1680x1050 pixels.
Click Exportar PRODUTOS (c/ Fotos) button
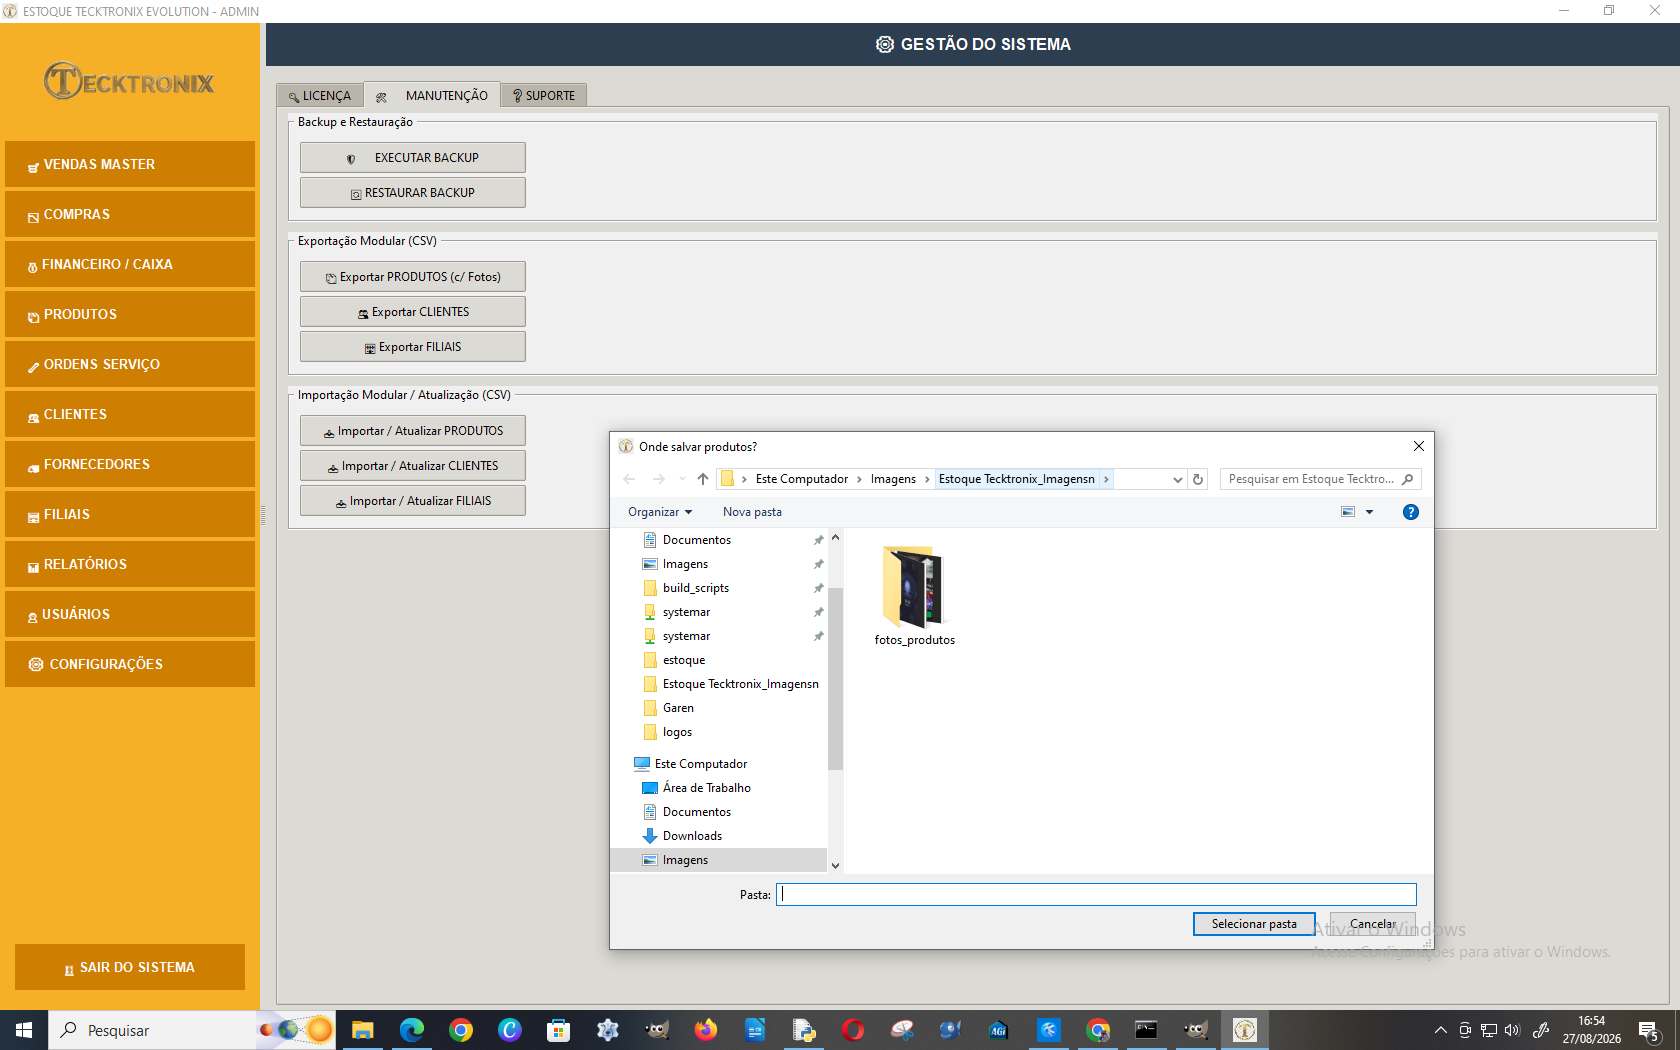coord(413,276)
